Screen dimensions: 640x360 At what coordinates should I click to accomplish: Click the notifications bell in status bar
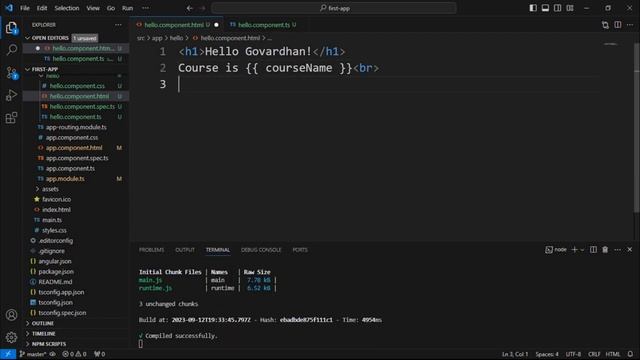click(x=631, y=354)
